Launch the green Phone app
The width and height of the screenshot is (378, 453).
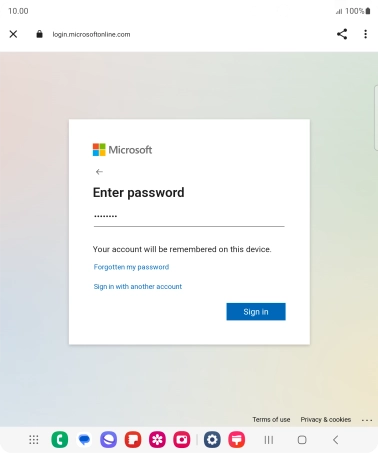click(x=60, y=440)
